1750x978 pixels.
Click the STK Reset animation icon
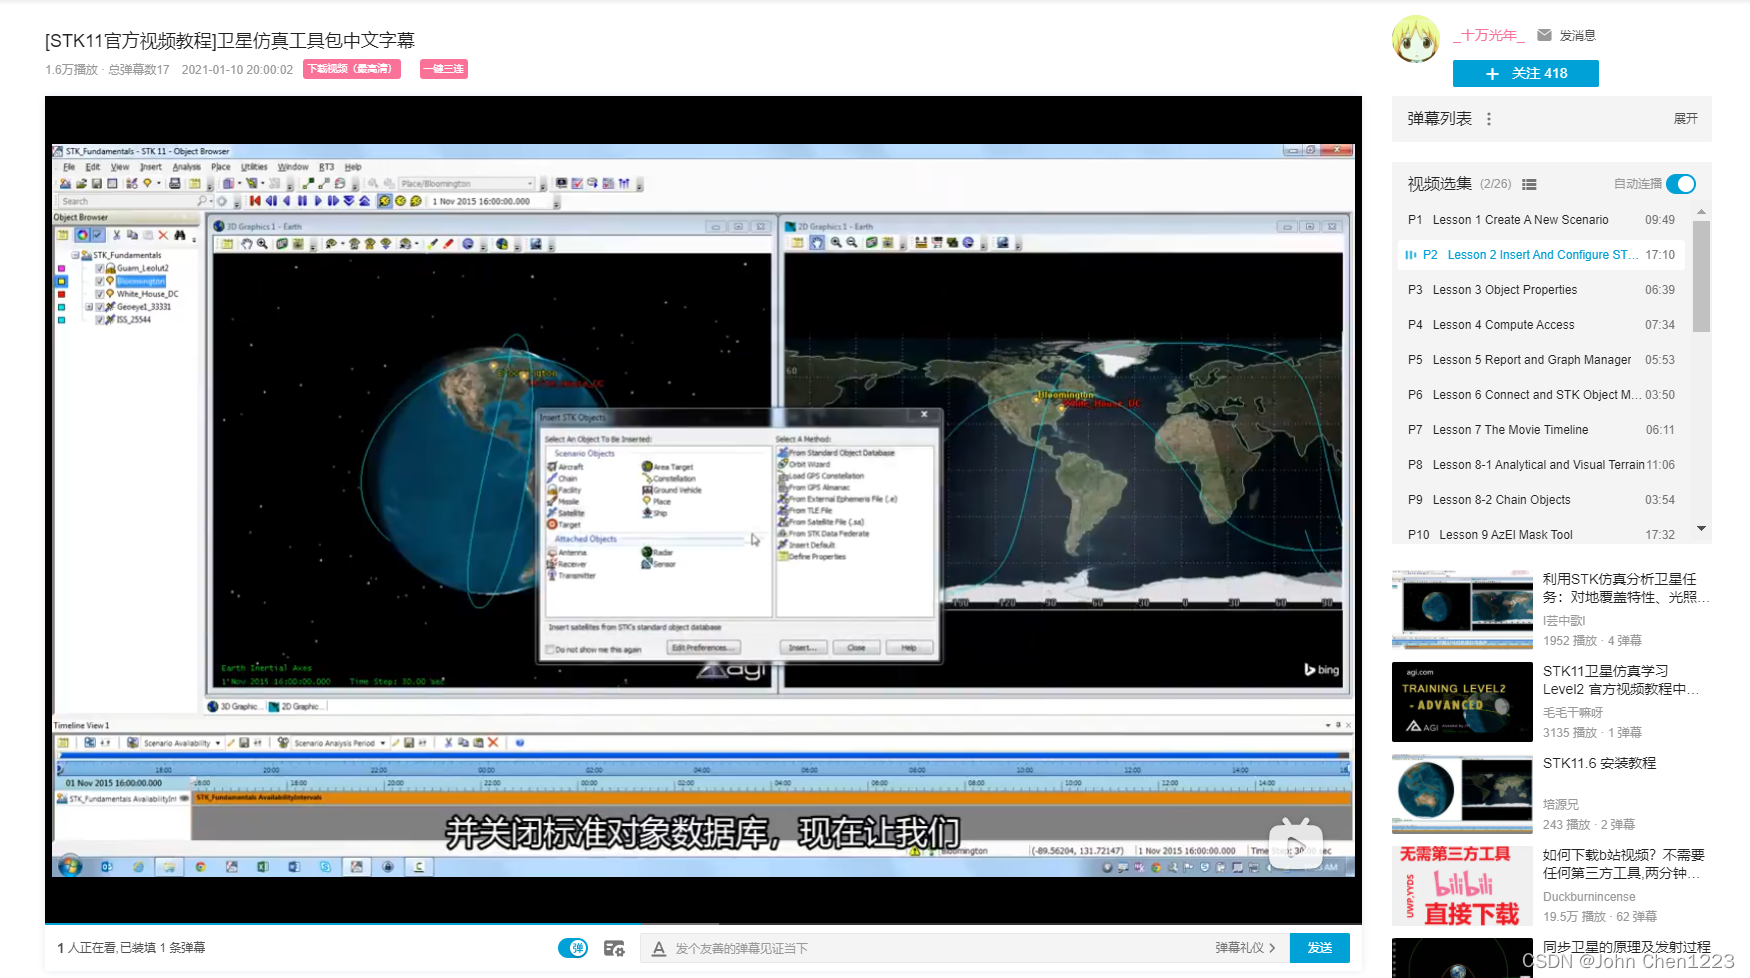pyautogui.click(x=255, y=201)
